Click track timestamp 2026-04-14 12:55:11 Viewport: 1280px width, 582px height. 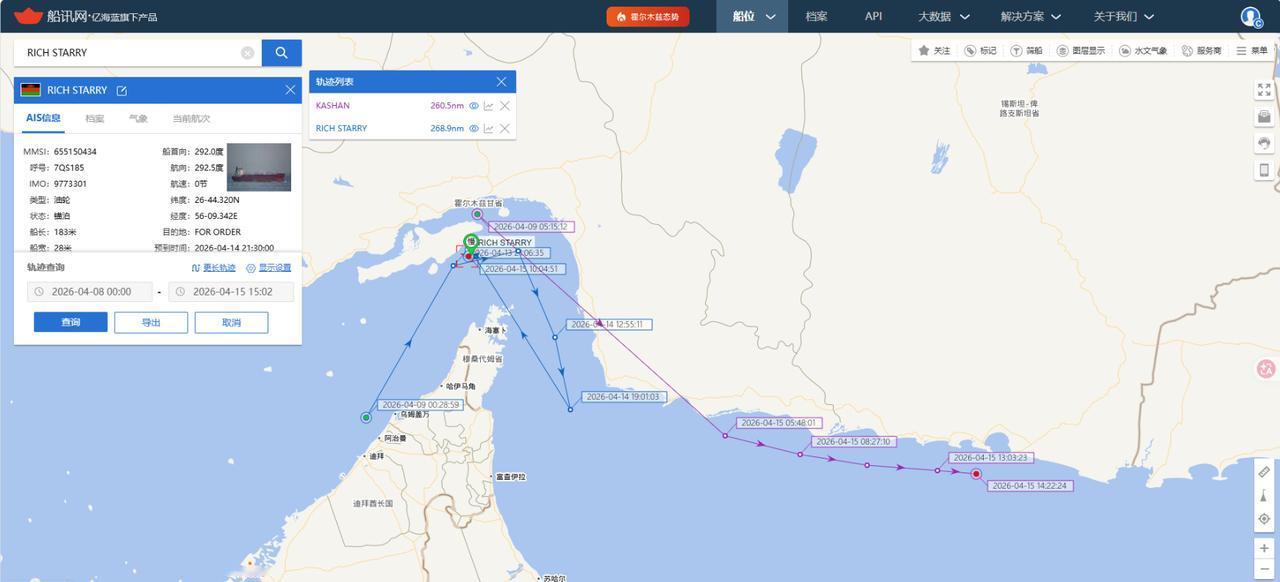click(608, 325)
